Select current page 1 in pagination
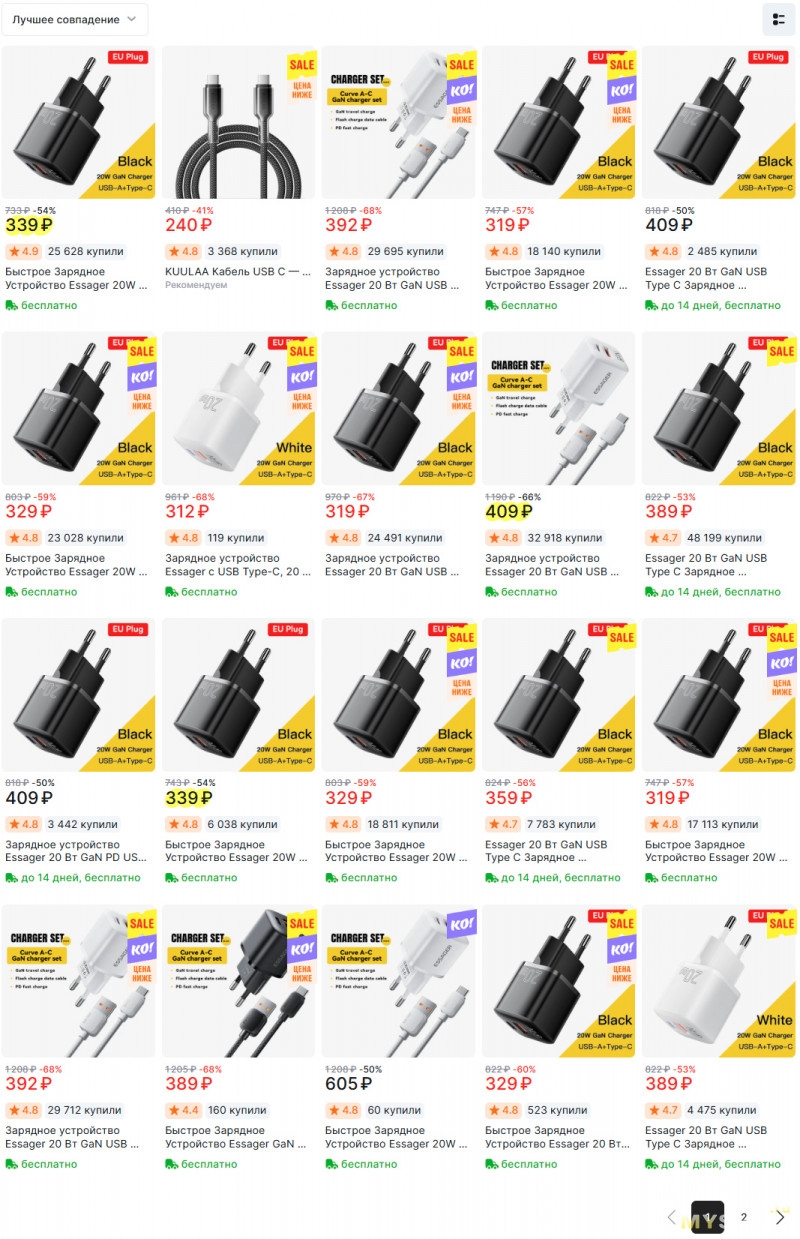The width and height of the screenshot is (800, 1239). [707, 1217]
